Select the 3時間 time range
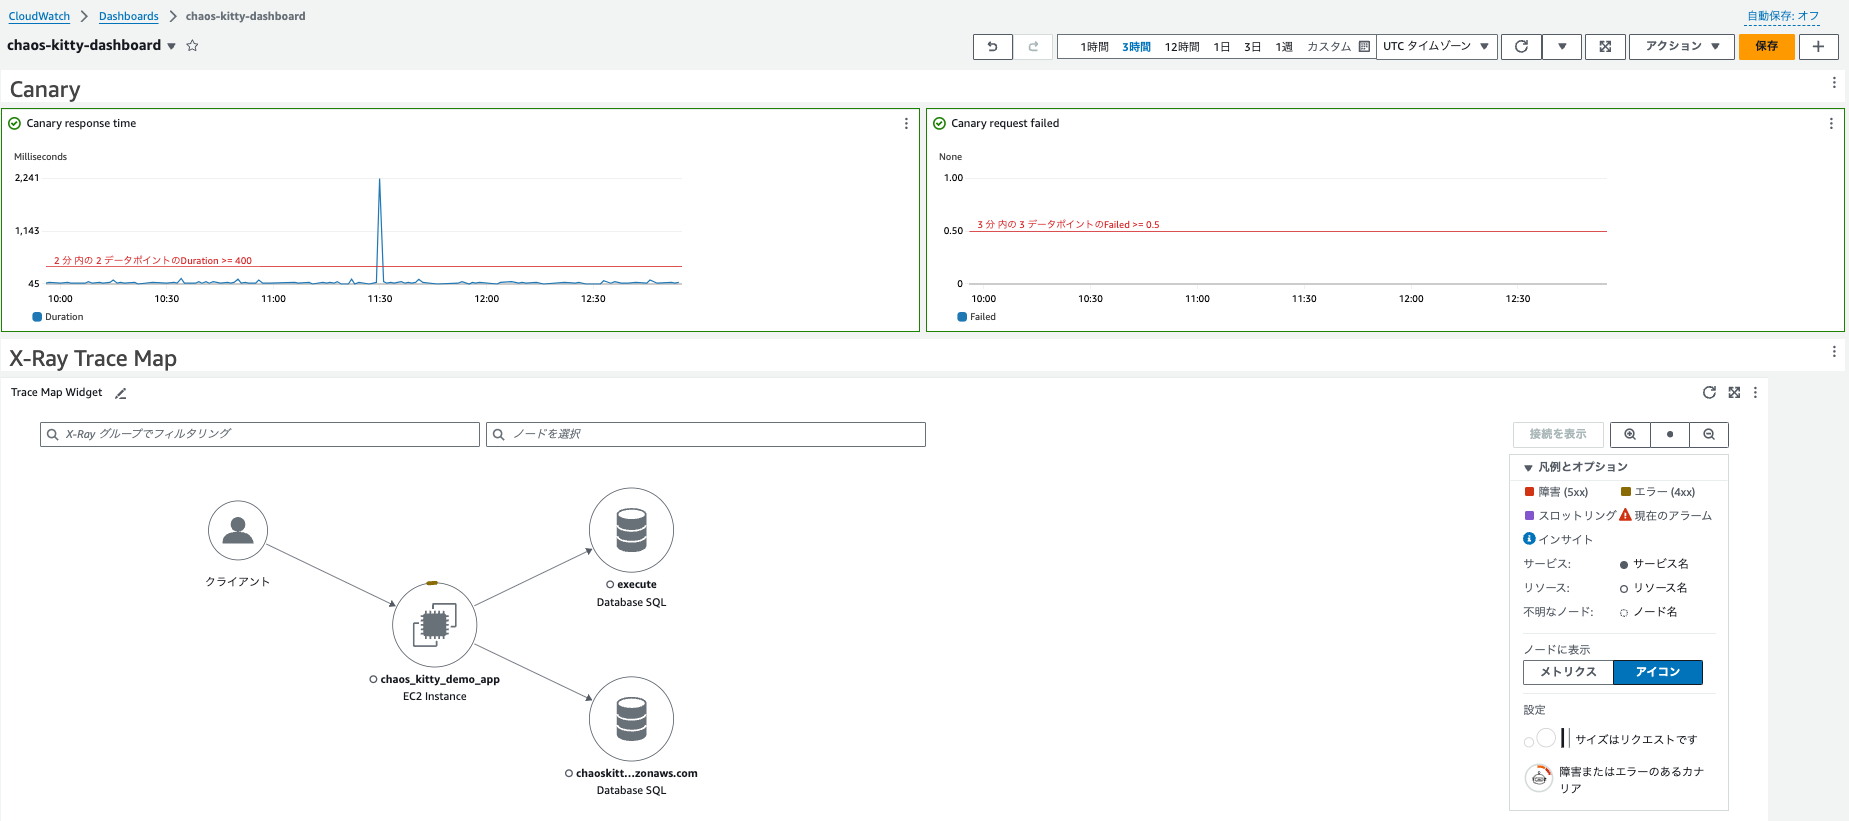1849x821 pixels. pos(1136,47)
